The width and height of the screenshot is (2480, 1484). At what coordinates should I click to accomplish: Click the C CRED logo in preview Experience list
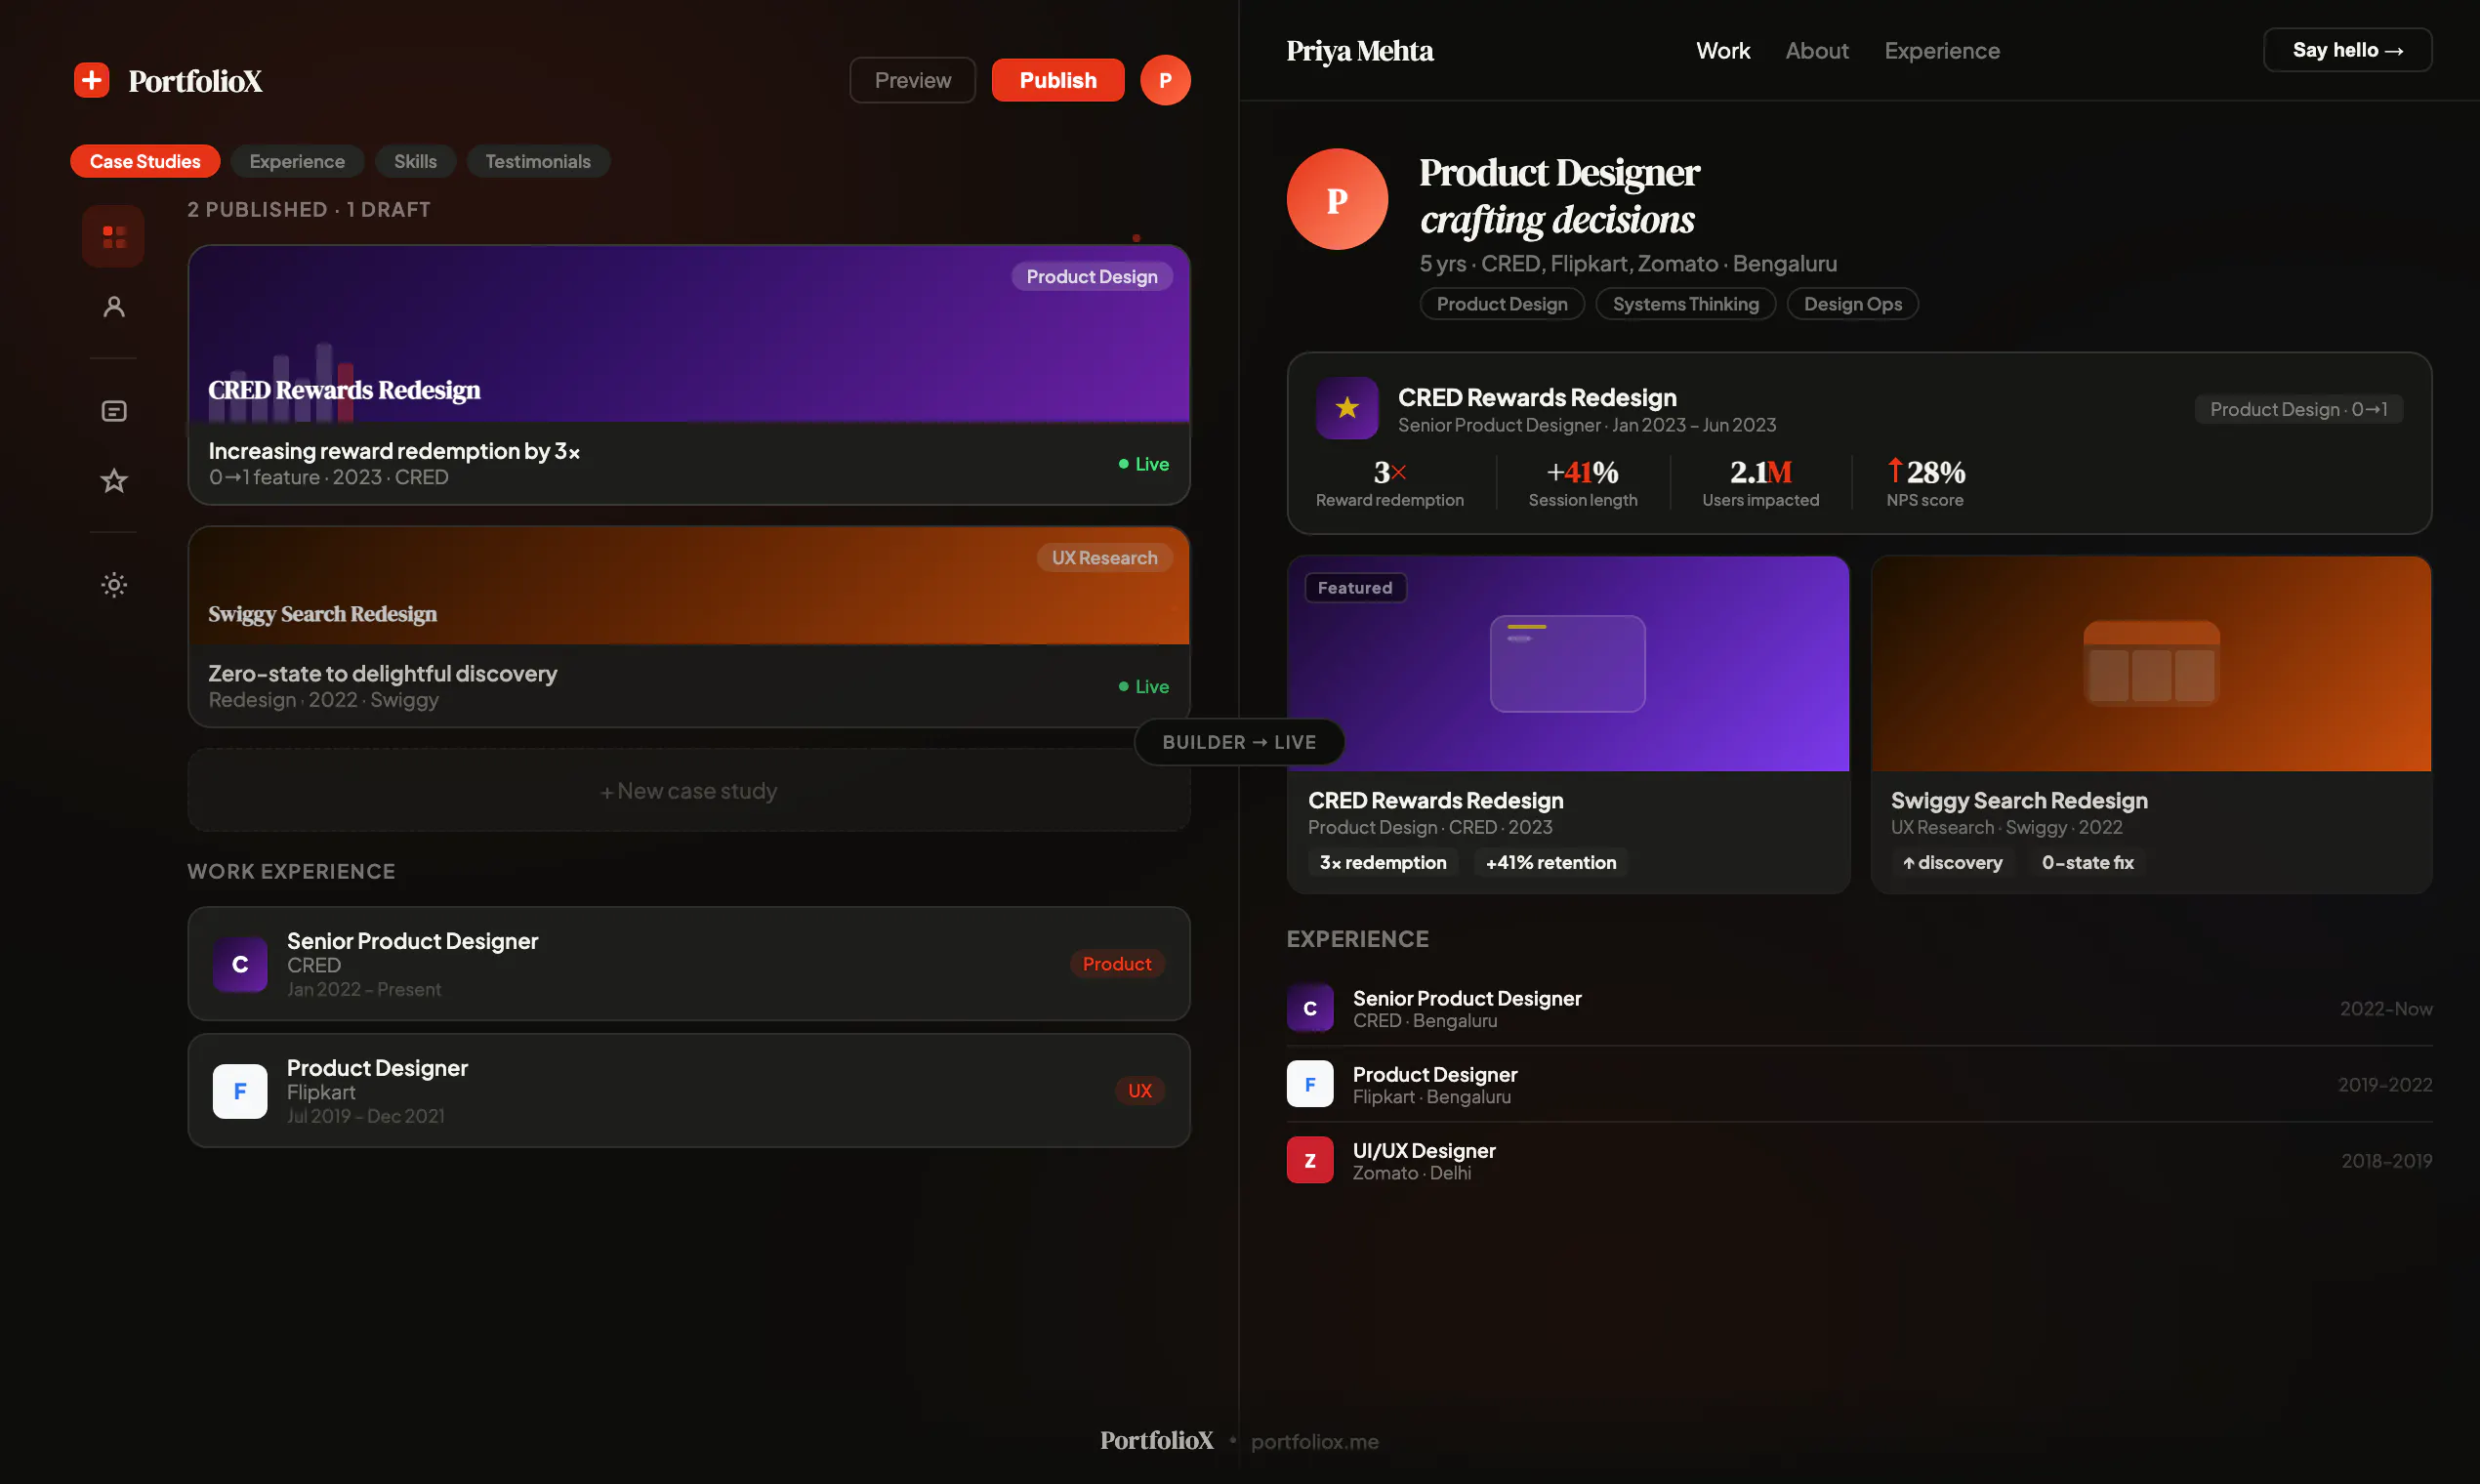[1310, 1008]
